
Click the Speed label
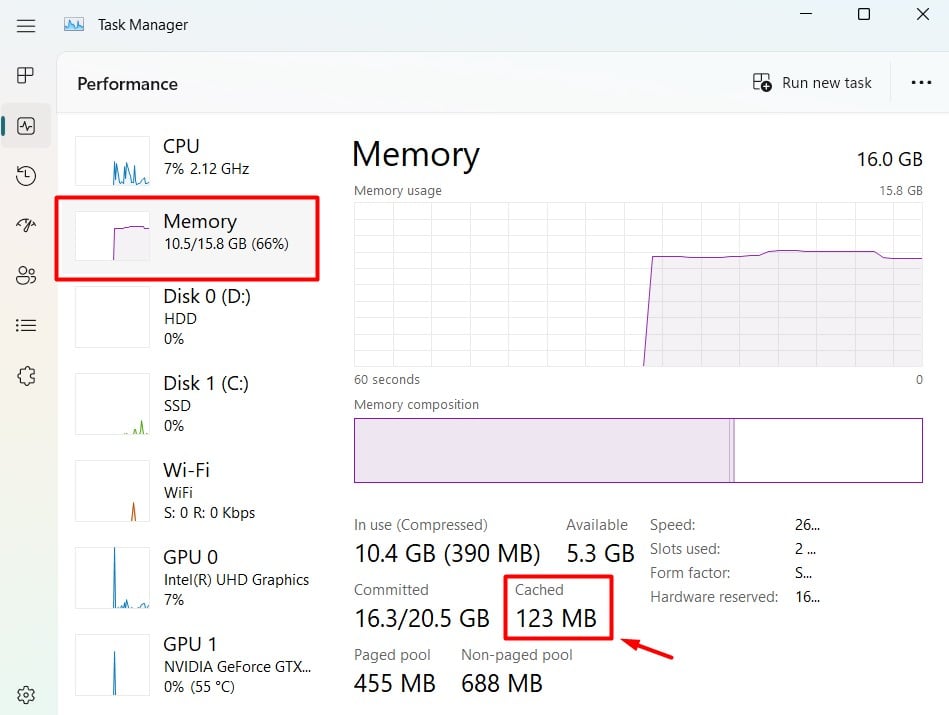click(x=672, y=525)
